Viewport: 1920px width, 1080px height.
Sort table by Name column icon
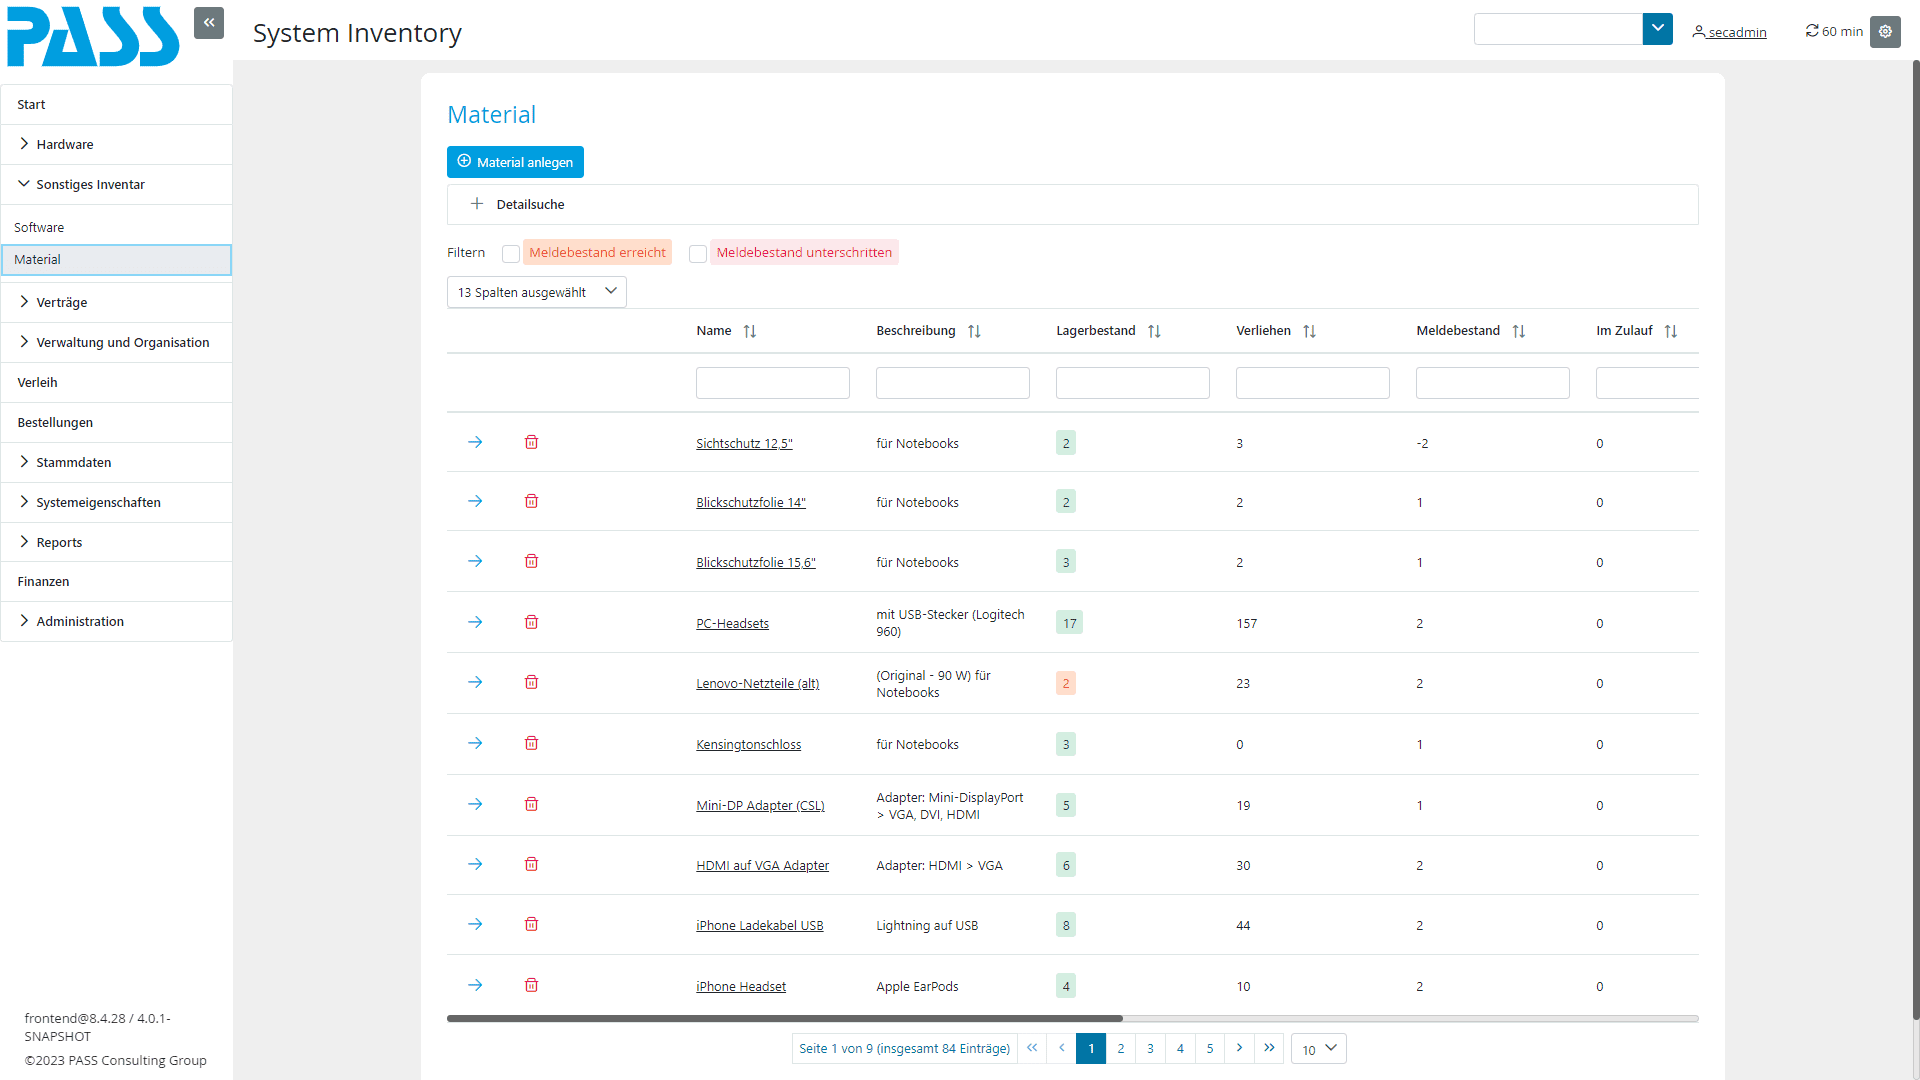coord(750,331)
